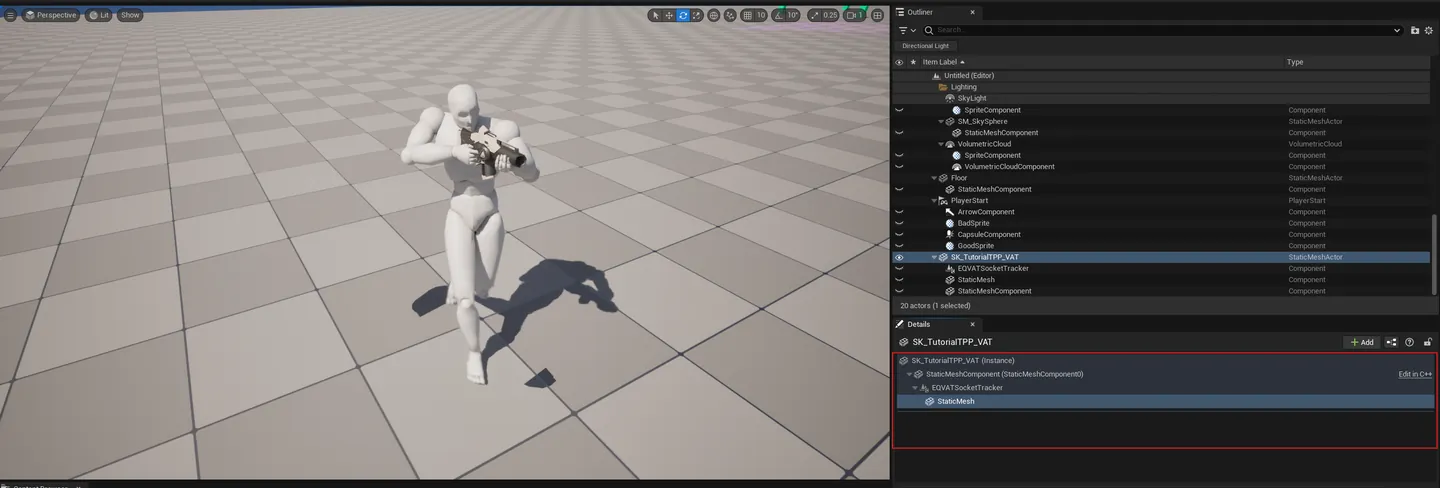Screen dimensions: 1440x488
Task: Toggle the Details panel lock icon
Action: click(1429, 342)
